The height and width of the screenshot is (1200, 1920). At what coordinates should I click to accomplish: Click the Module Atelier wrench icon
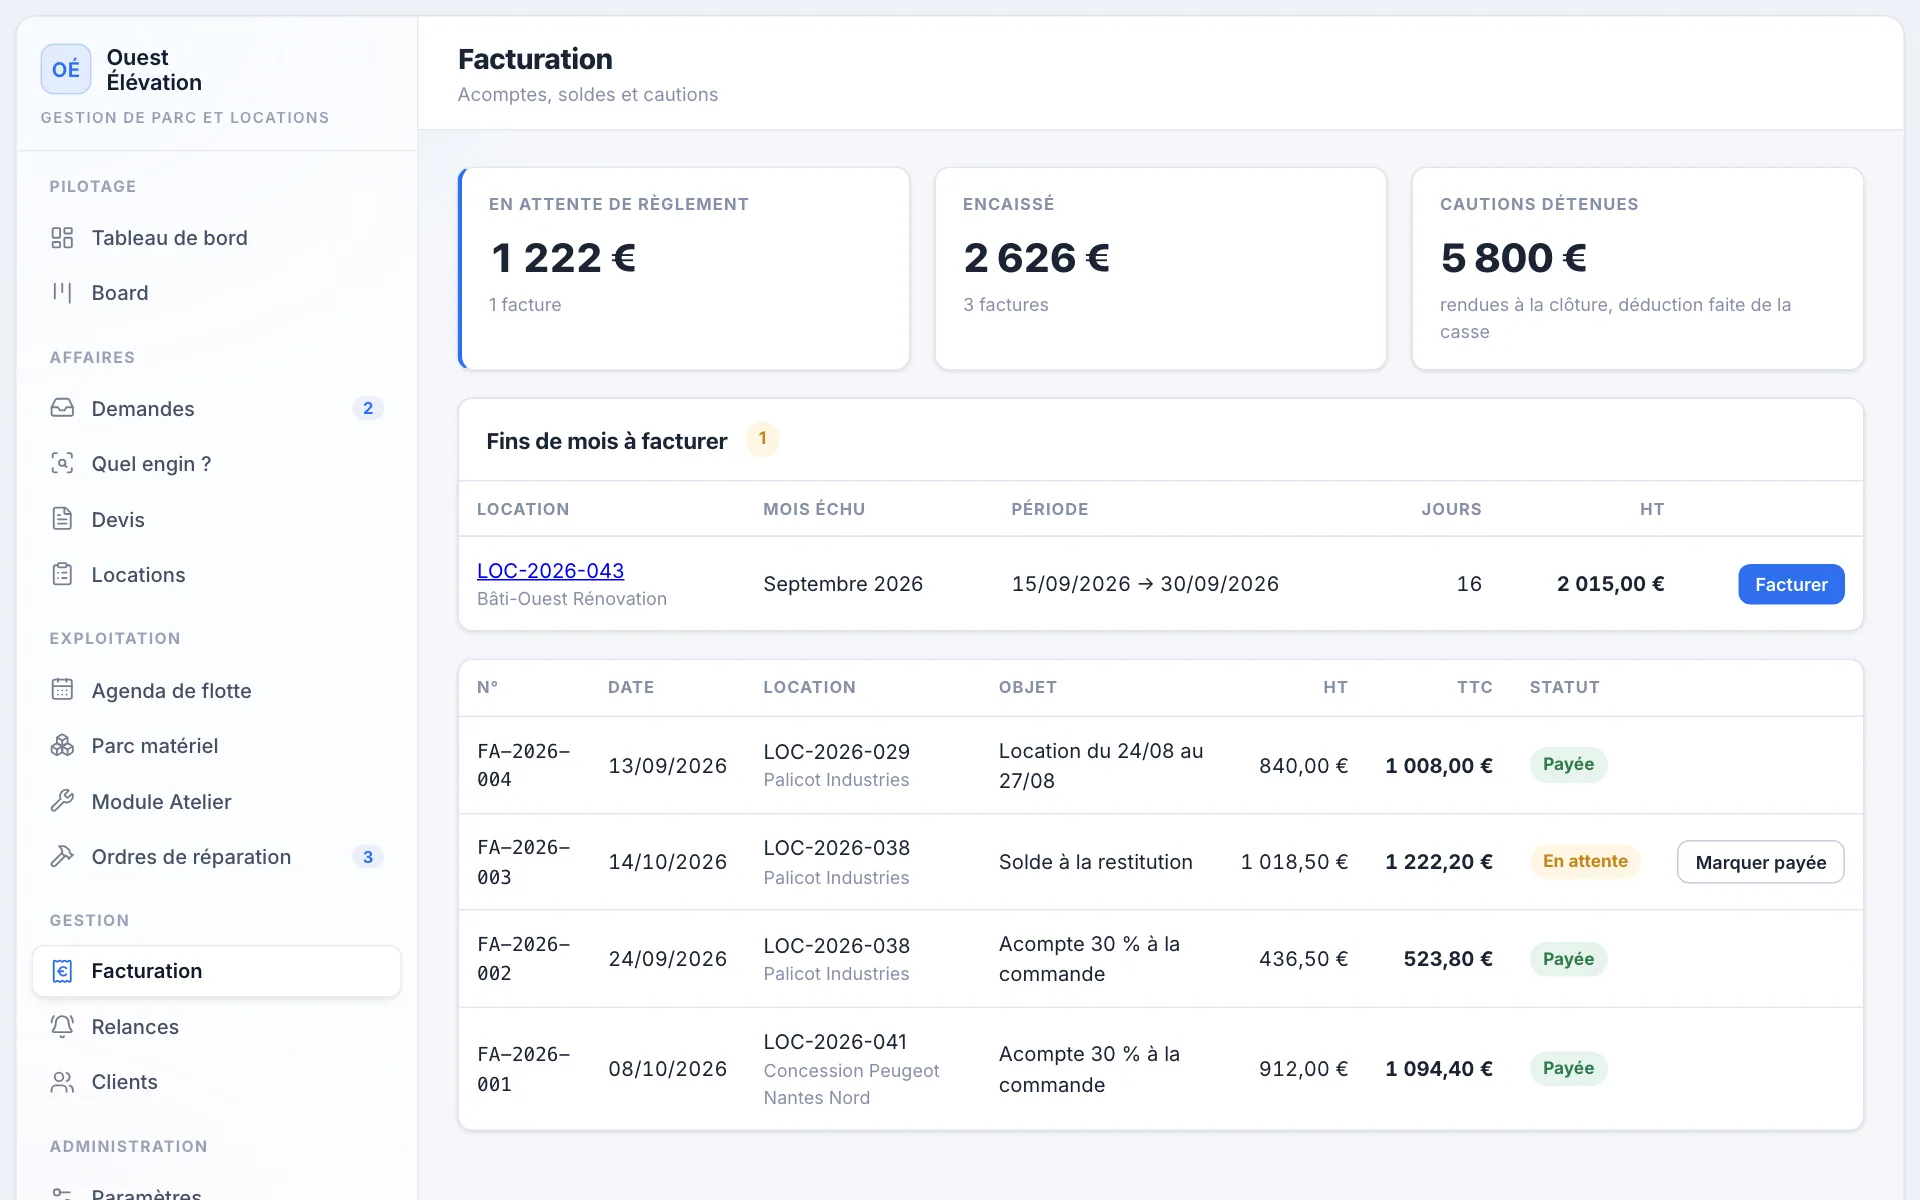click(x=62, y=801)
